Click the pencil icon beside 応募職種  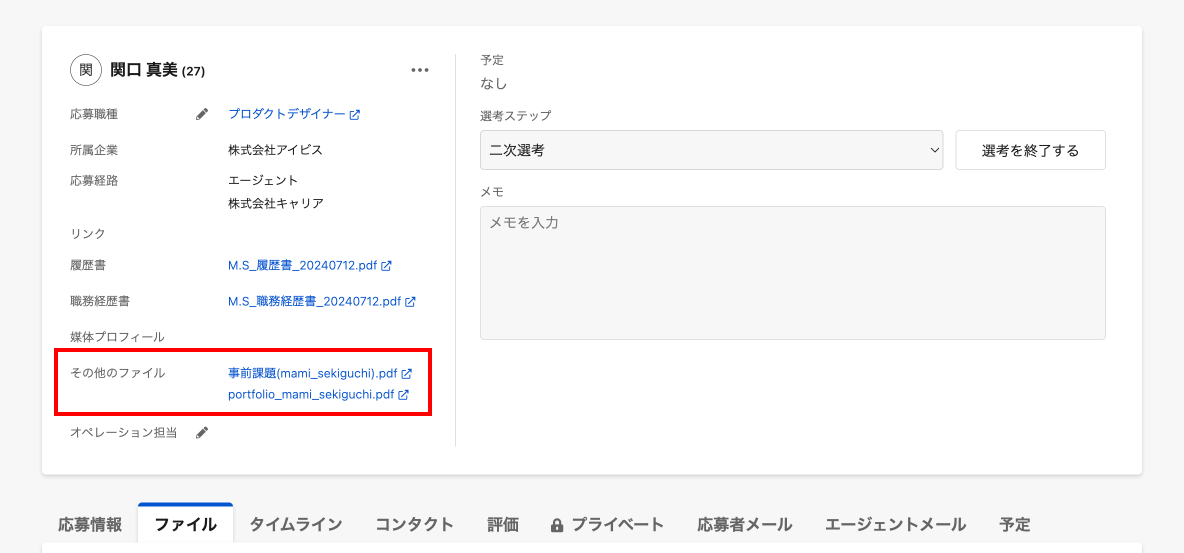pyautogui.click(x=202, y=115)
